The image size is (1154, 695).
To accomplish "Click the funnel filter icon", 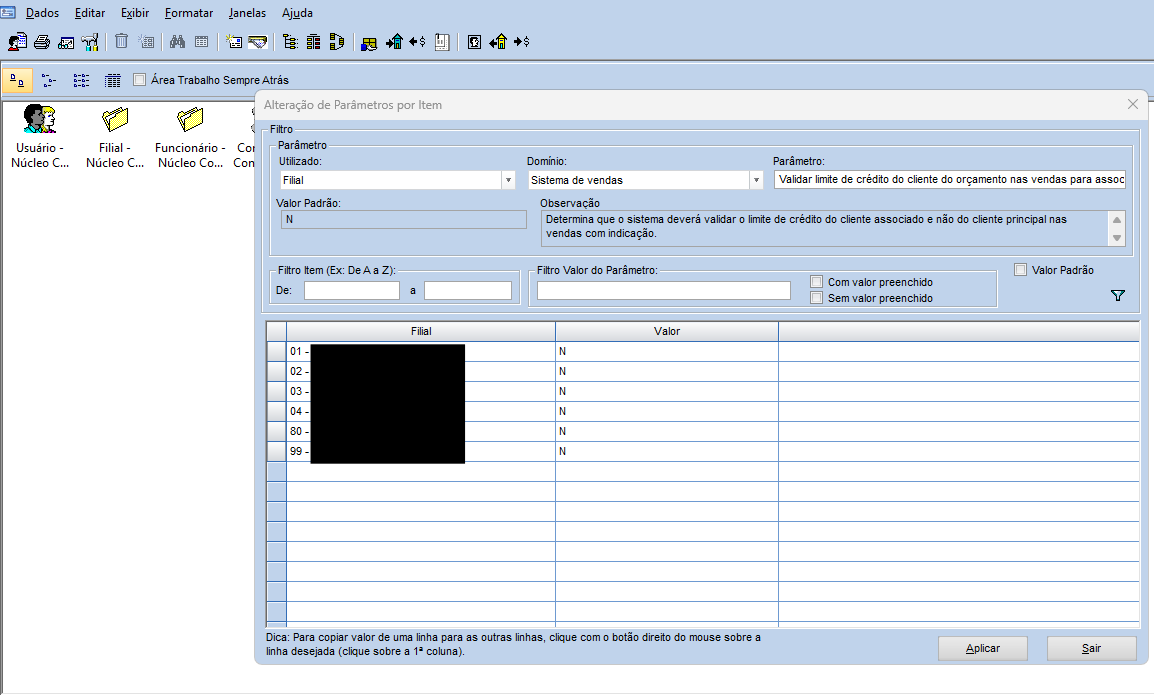I will point(1118,296).
